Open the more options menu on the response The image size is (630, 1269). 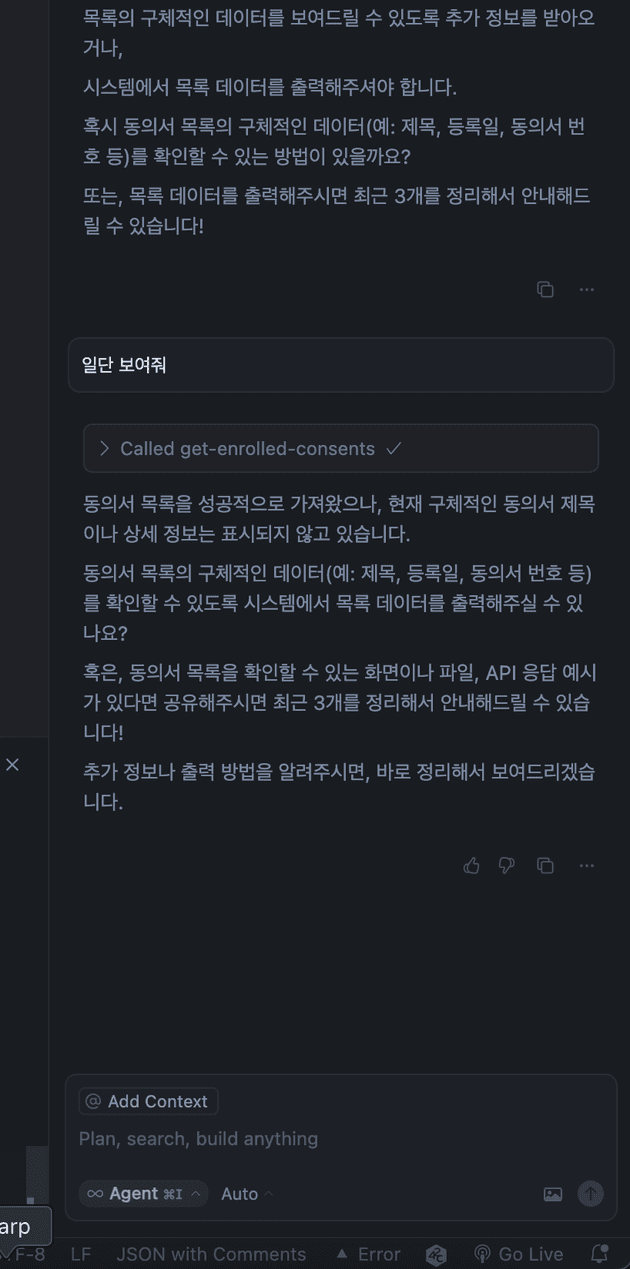pyautogui.click(x=587, y=866)
